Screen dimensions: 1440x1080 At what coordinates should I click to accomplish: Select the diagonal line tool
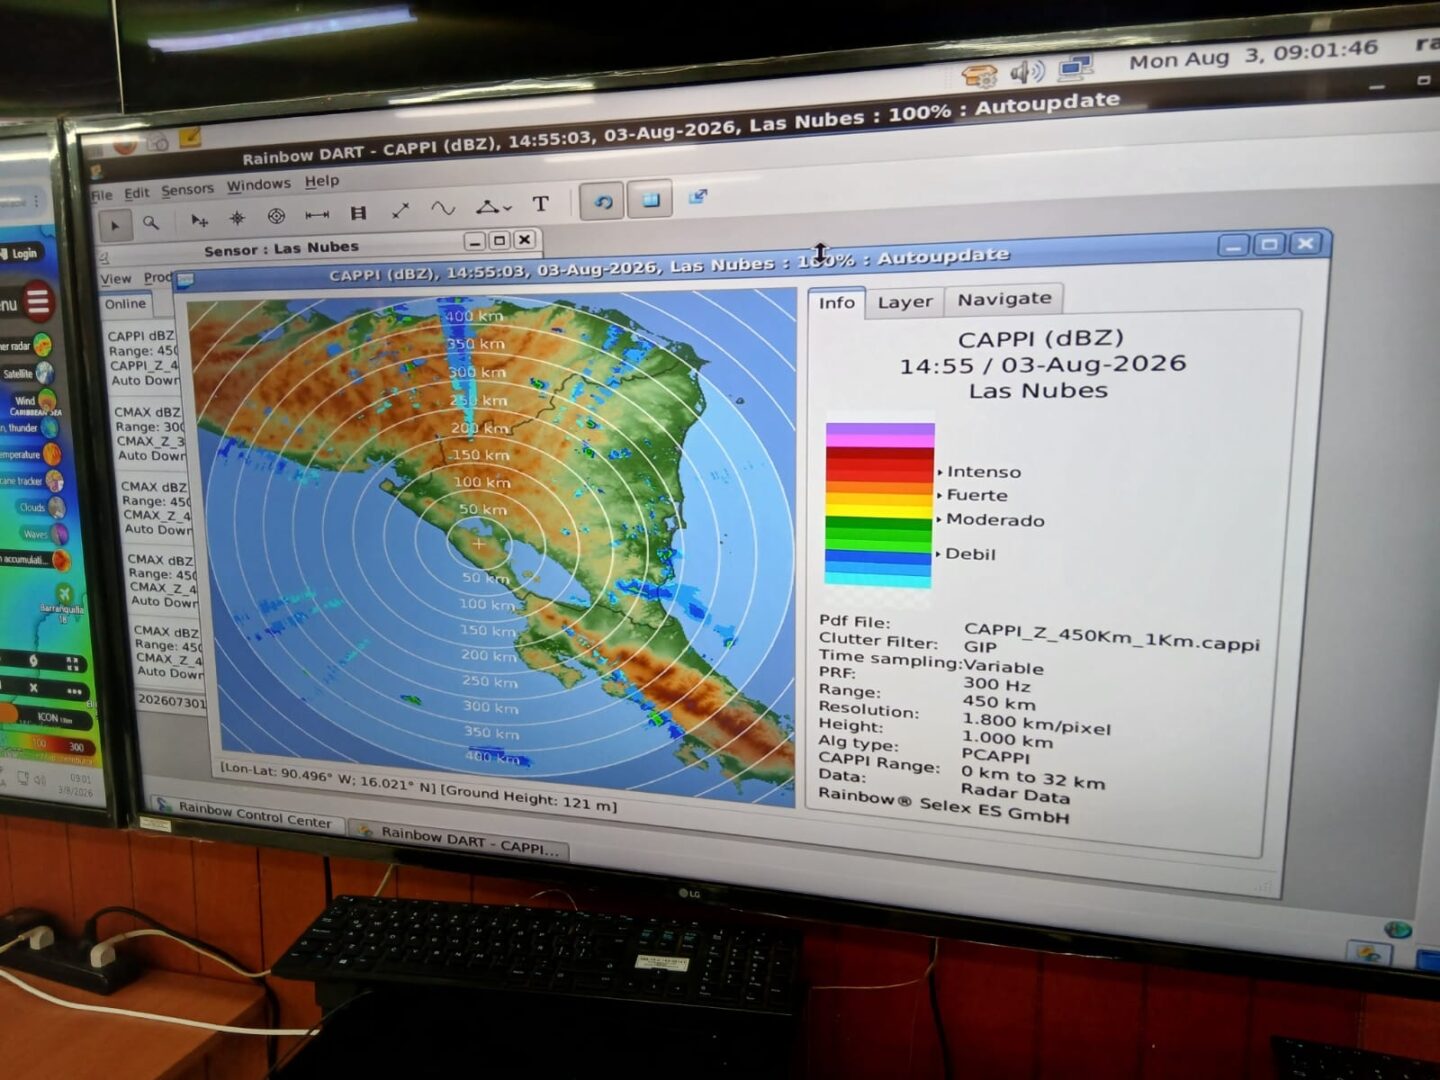(x=400, y=210)
